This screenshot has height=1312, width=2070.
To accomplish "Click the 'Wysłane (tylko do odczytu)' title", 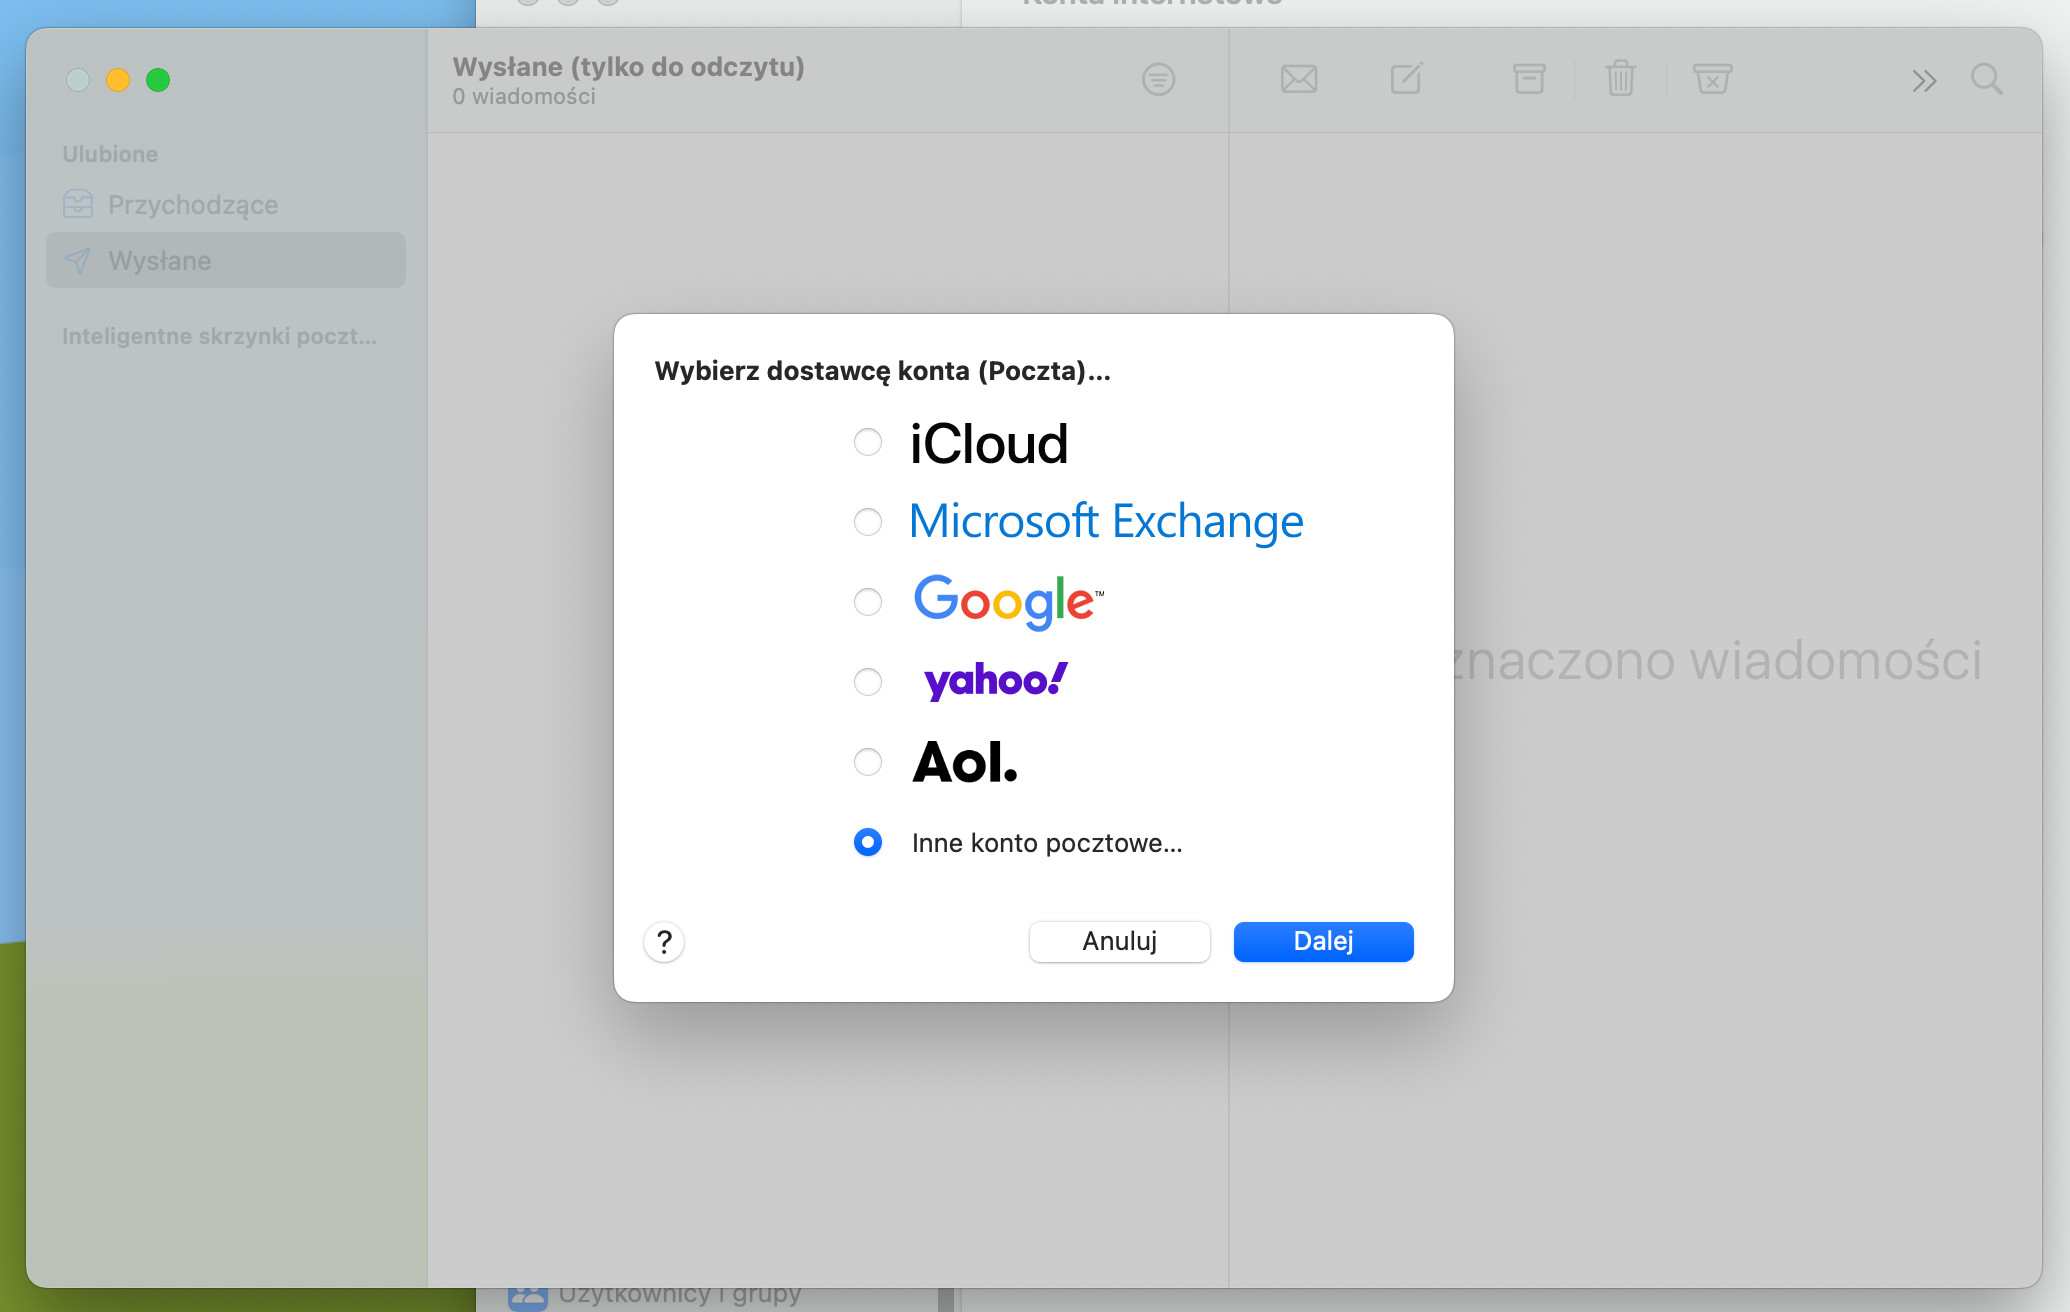I will click(629, 67).
